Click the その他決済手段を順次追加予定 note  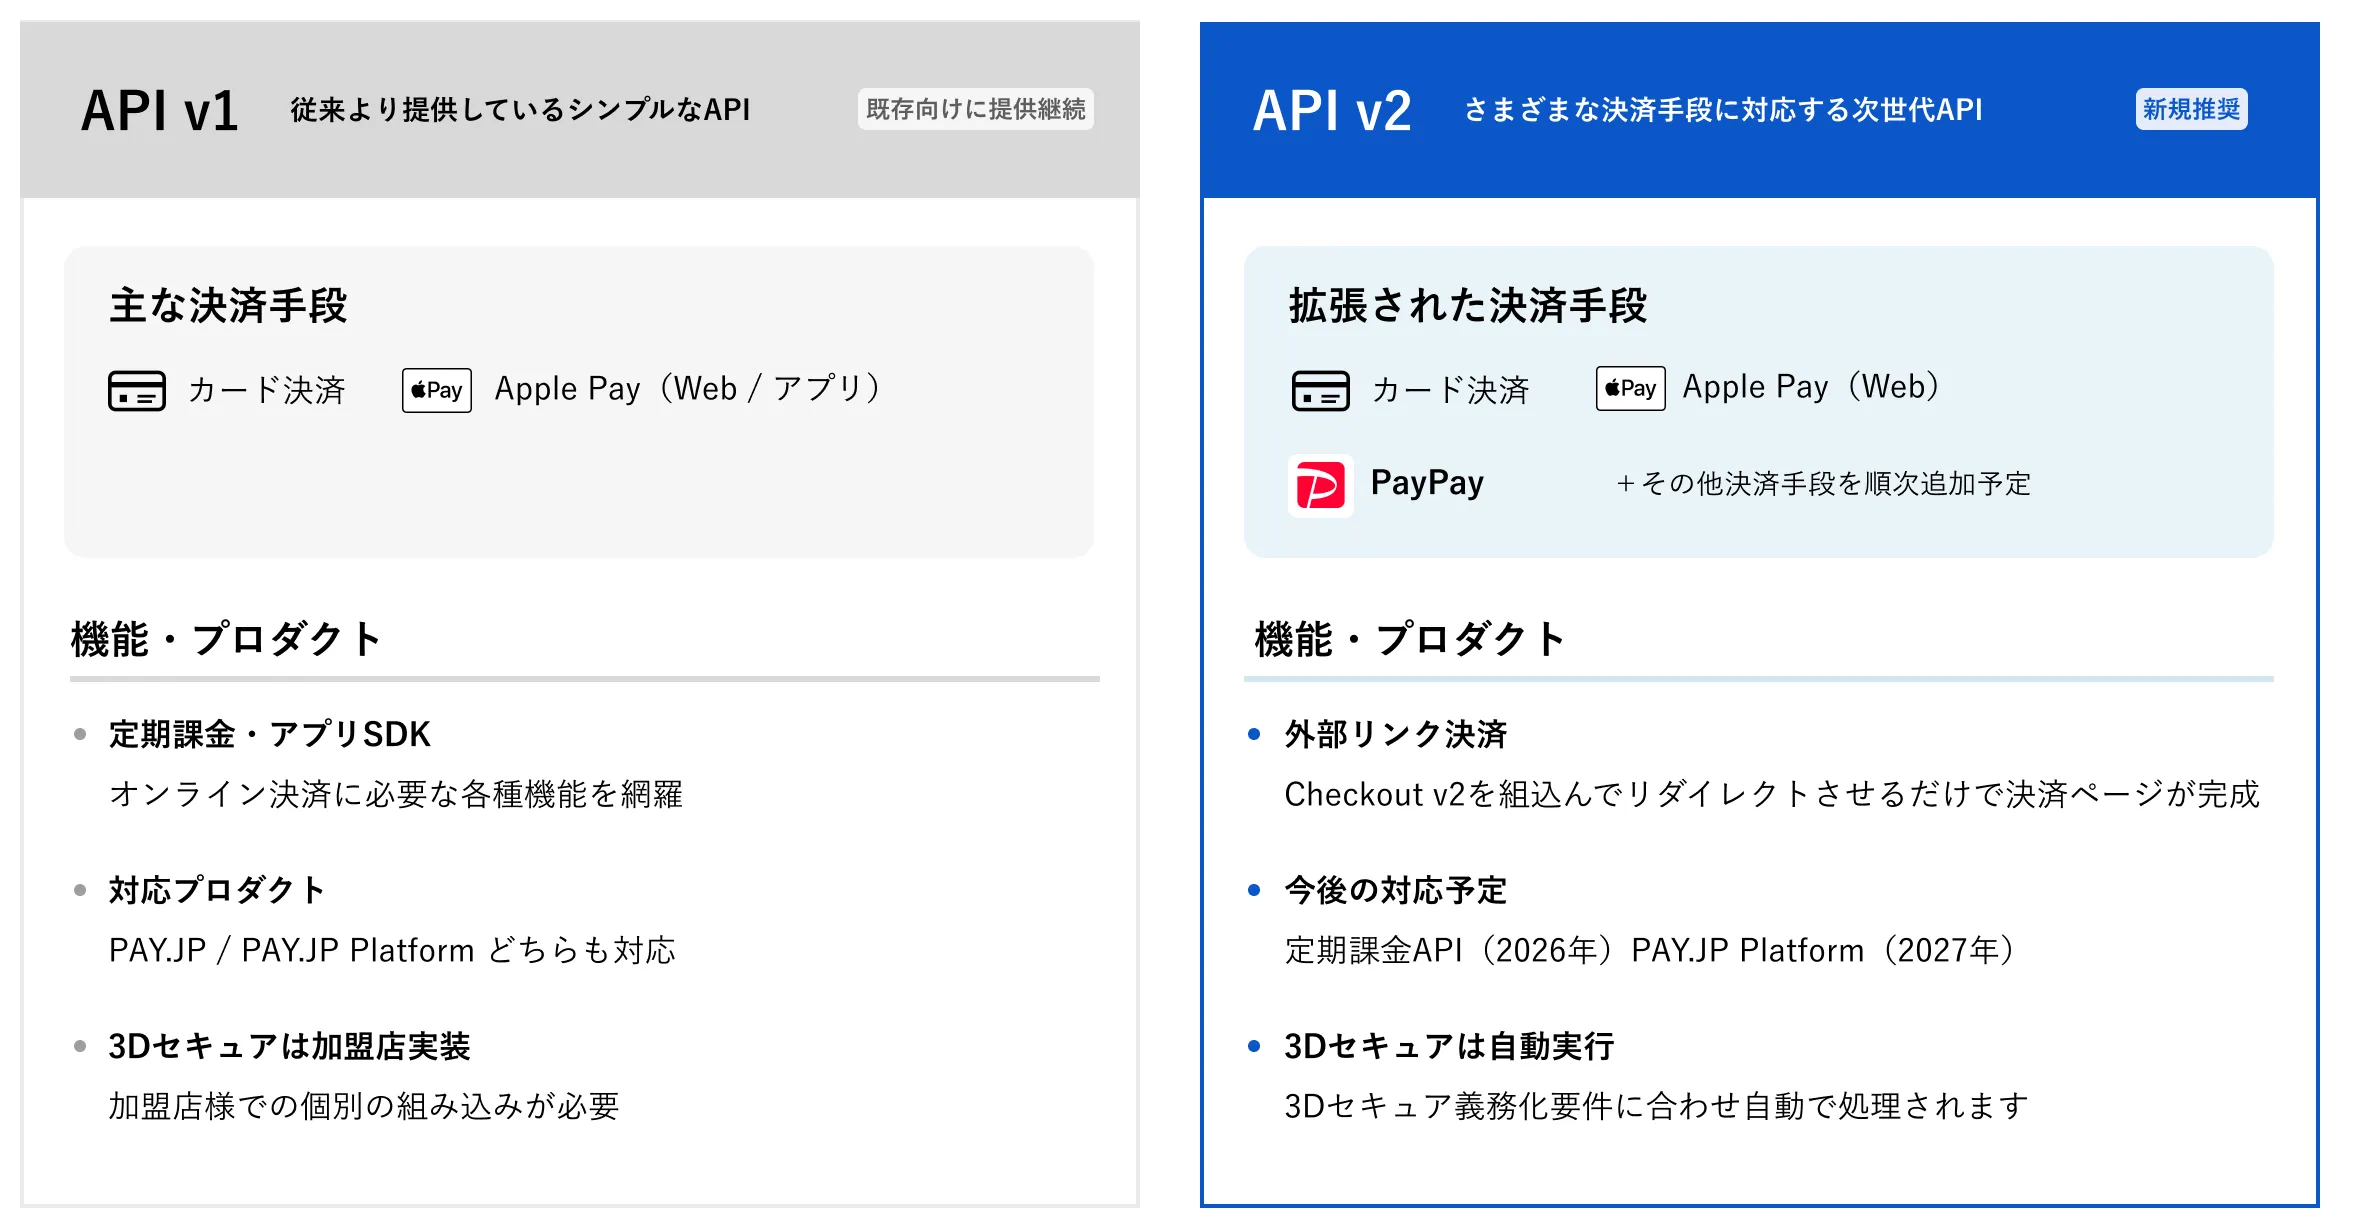pos(1824,484)
